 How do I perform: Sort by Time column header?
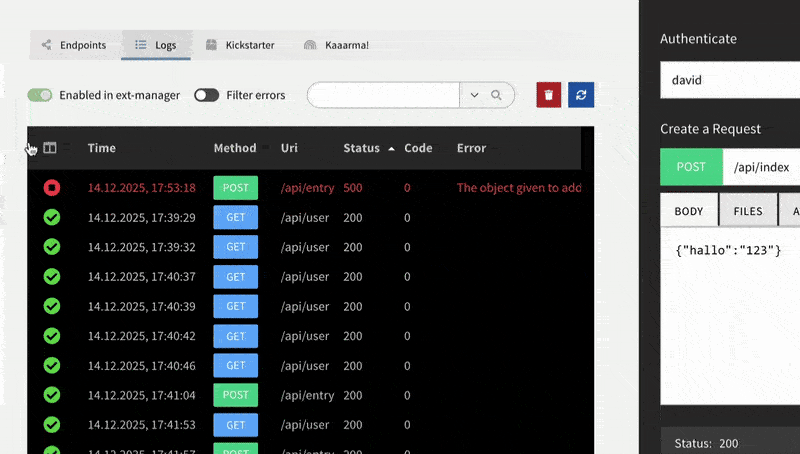(x=102, y=148)
